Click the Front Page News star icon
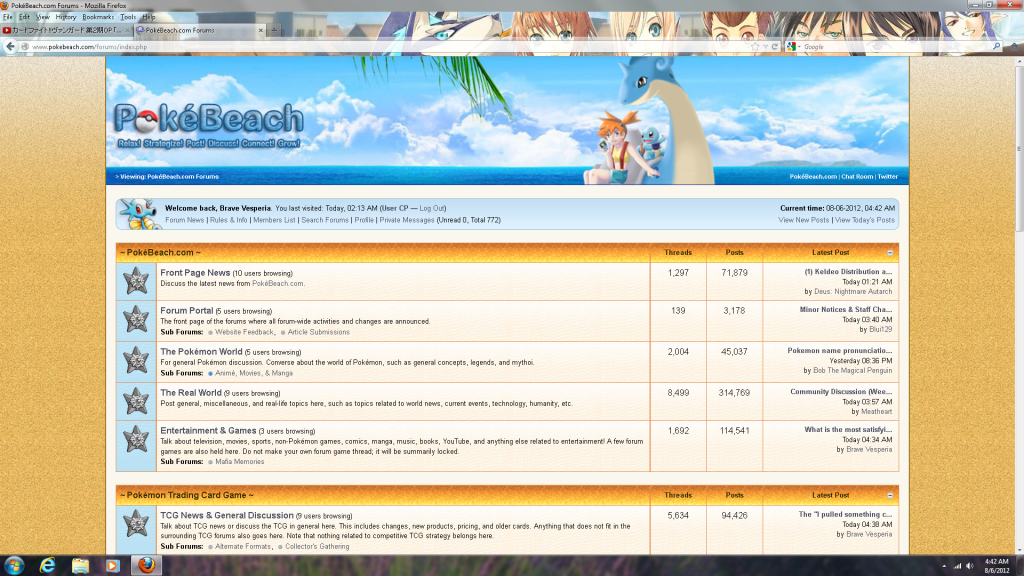The height and width of the screenshot is (576, 1024). coord(136,281)
